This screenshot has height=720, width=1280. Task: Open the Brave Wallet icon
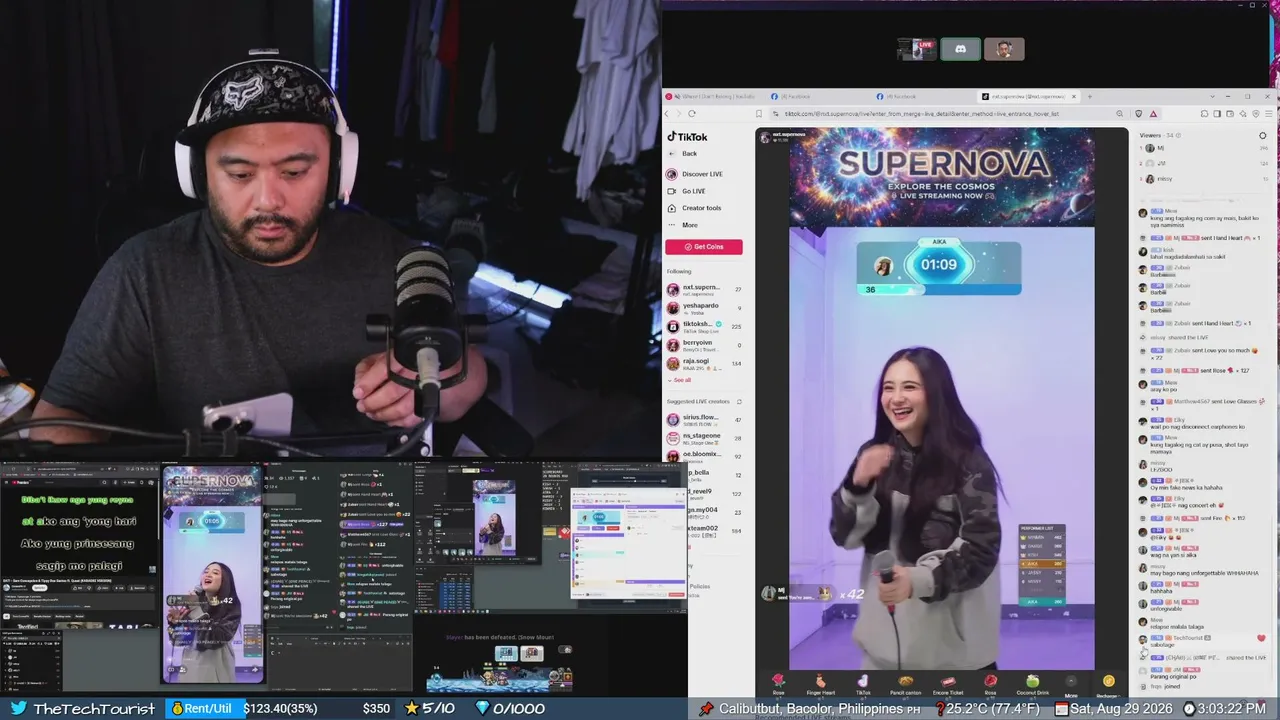coord(1229,114)
